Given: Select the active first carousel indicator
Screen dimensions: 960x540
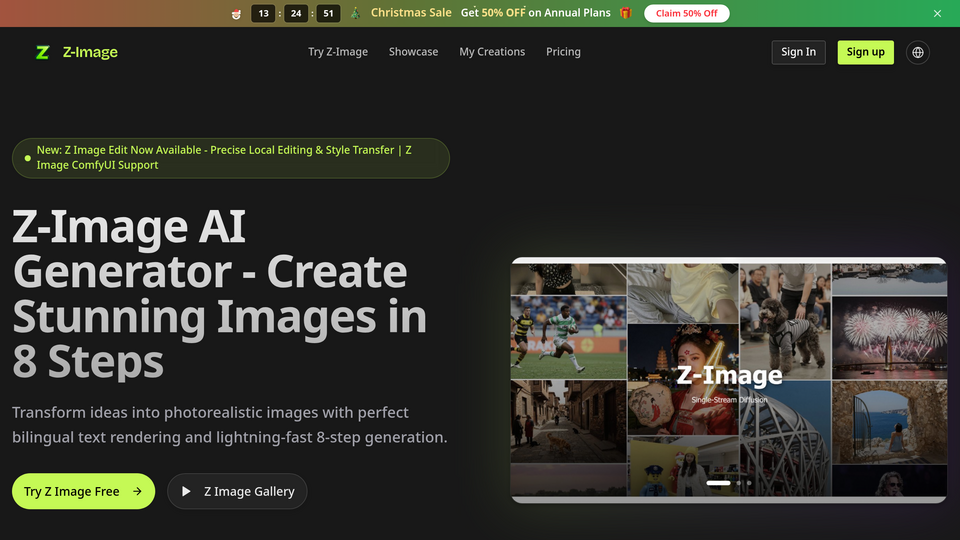Looking at the screenshot, I should click(x=718, y=483).
